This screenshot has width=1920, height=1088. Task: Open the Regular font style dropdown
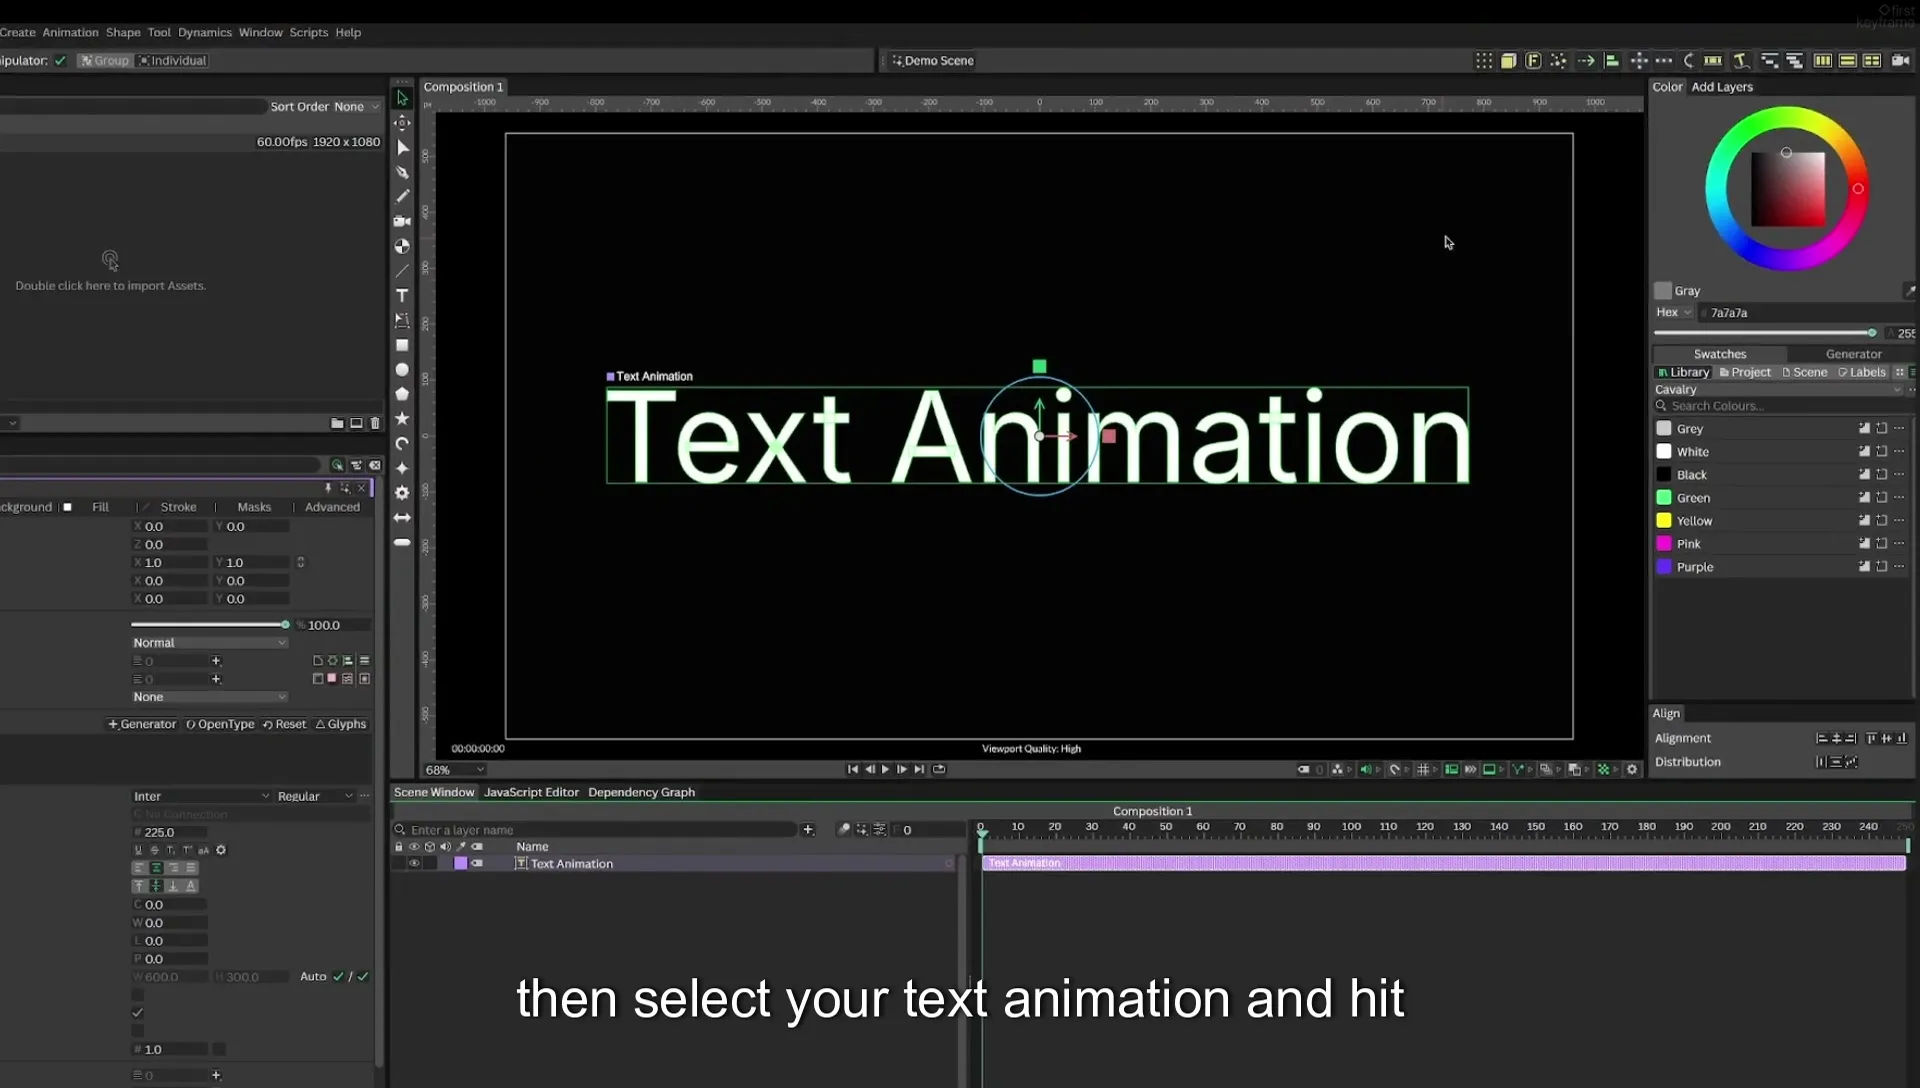click(x=315, y=796)
